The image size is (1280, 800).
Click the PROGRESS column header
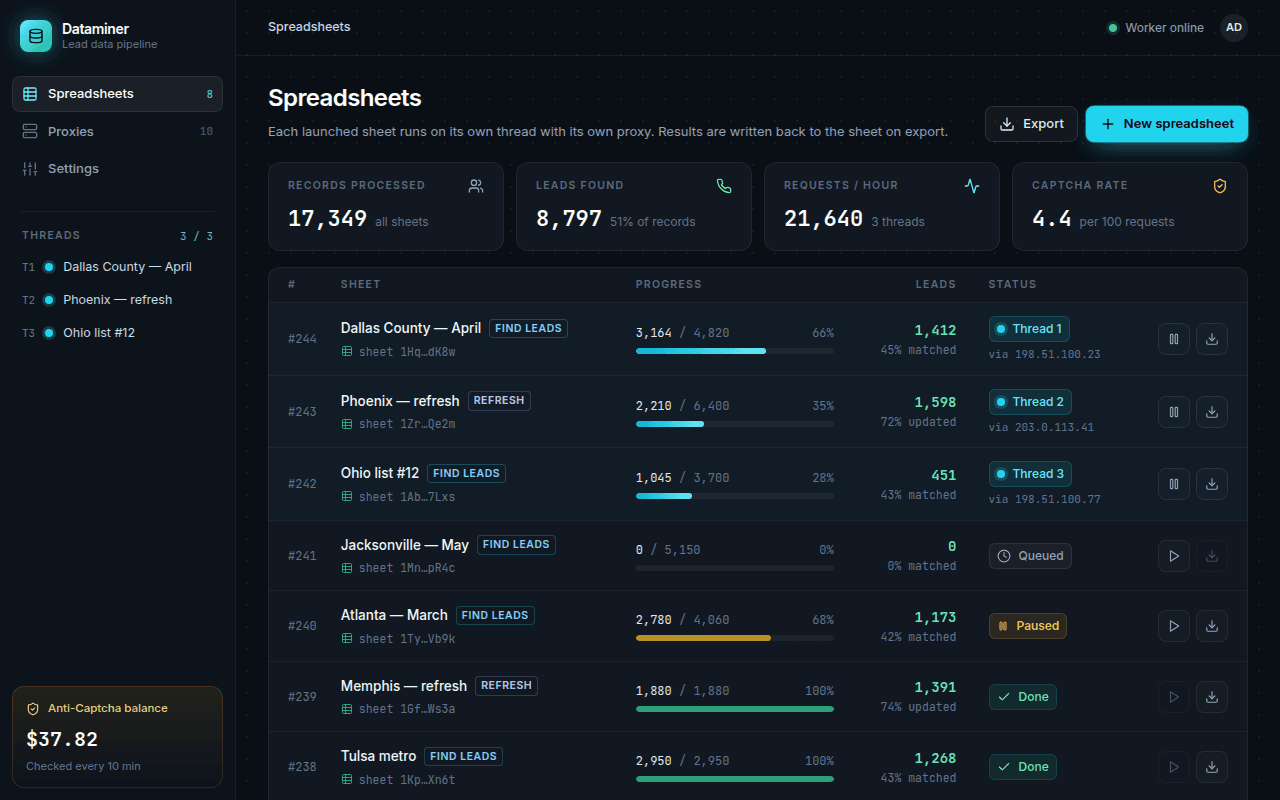tap(668, 285)
